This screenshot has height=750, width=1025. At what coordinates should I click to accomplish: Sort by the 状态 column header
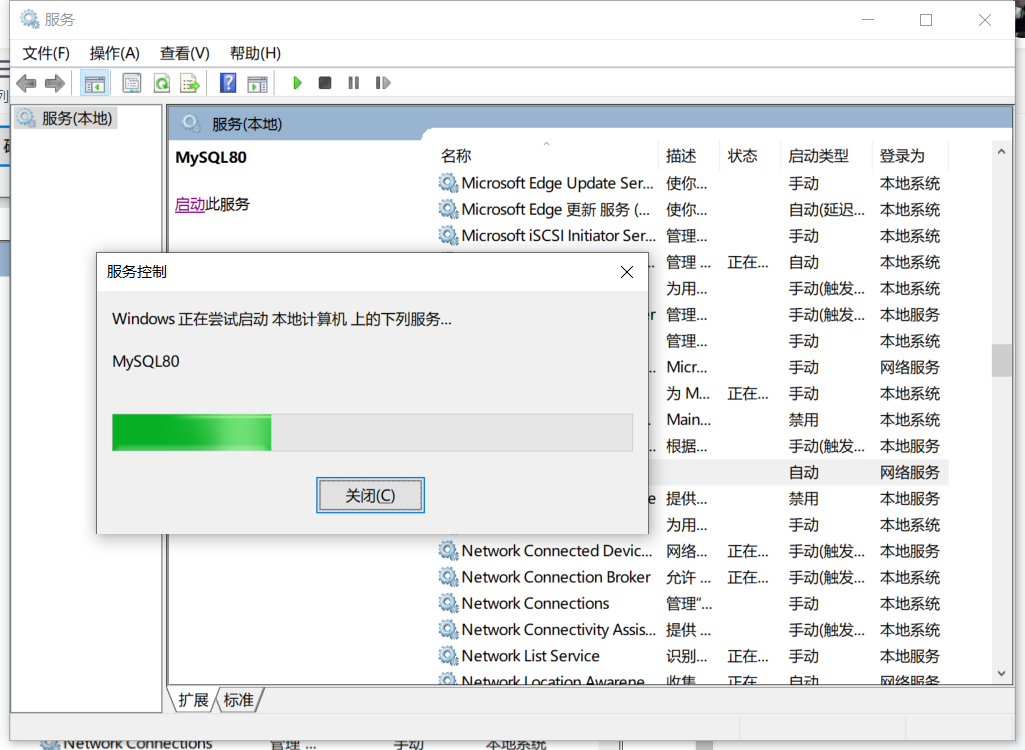(x=742, y=156)
